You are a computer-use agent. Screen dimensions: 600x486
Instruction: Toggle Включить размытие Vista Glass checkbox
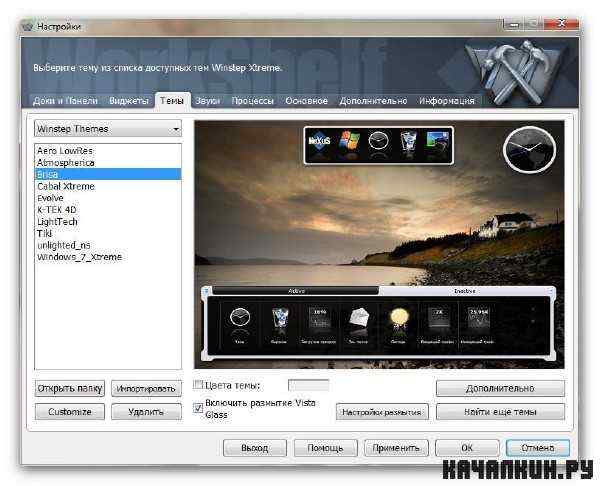coord(198,408)
